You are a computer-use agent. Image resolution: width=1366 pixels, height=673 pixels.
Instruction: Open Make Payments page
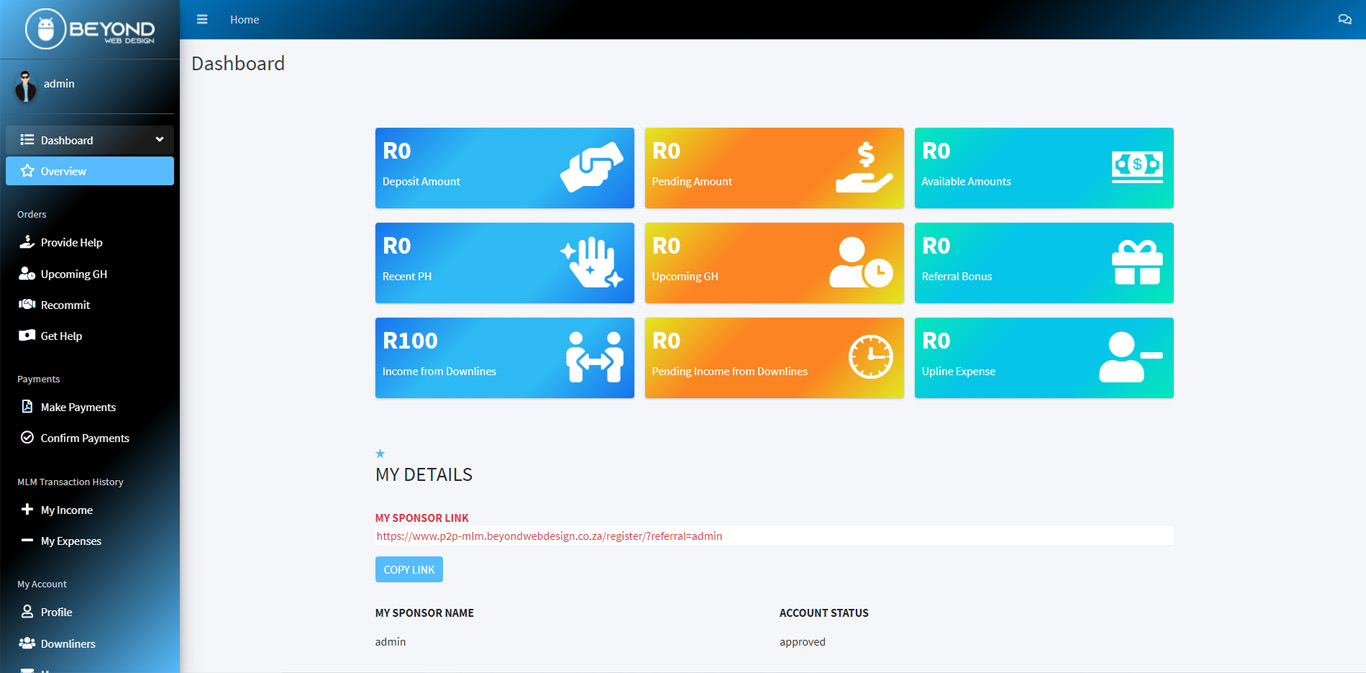coord(78,407)
